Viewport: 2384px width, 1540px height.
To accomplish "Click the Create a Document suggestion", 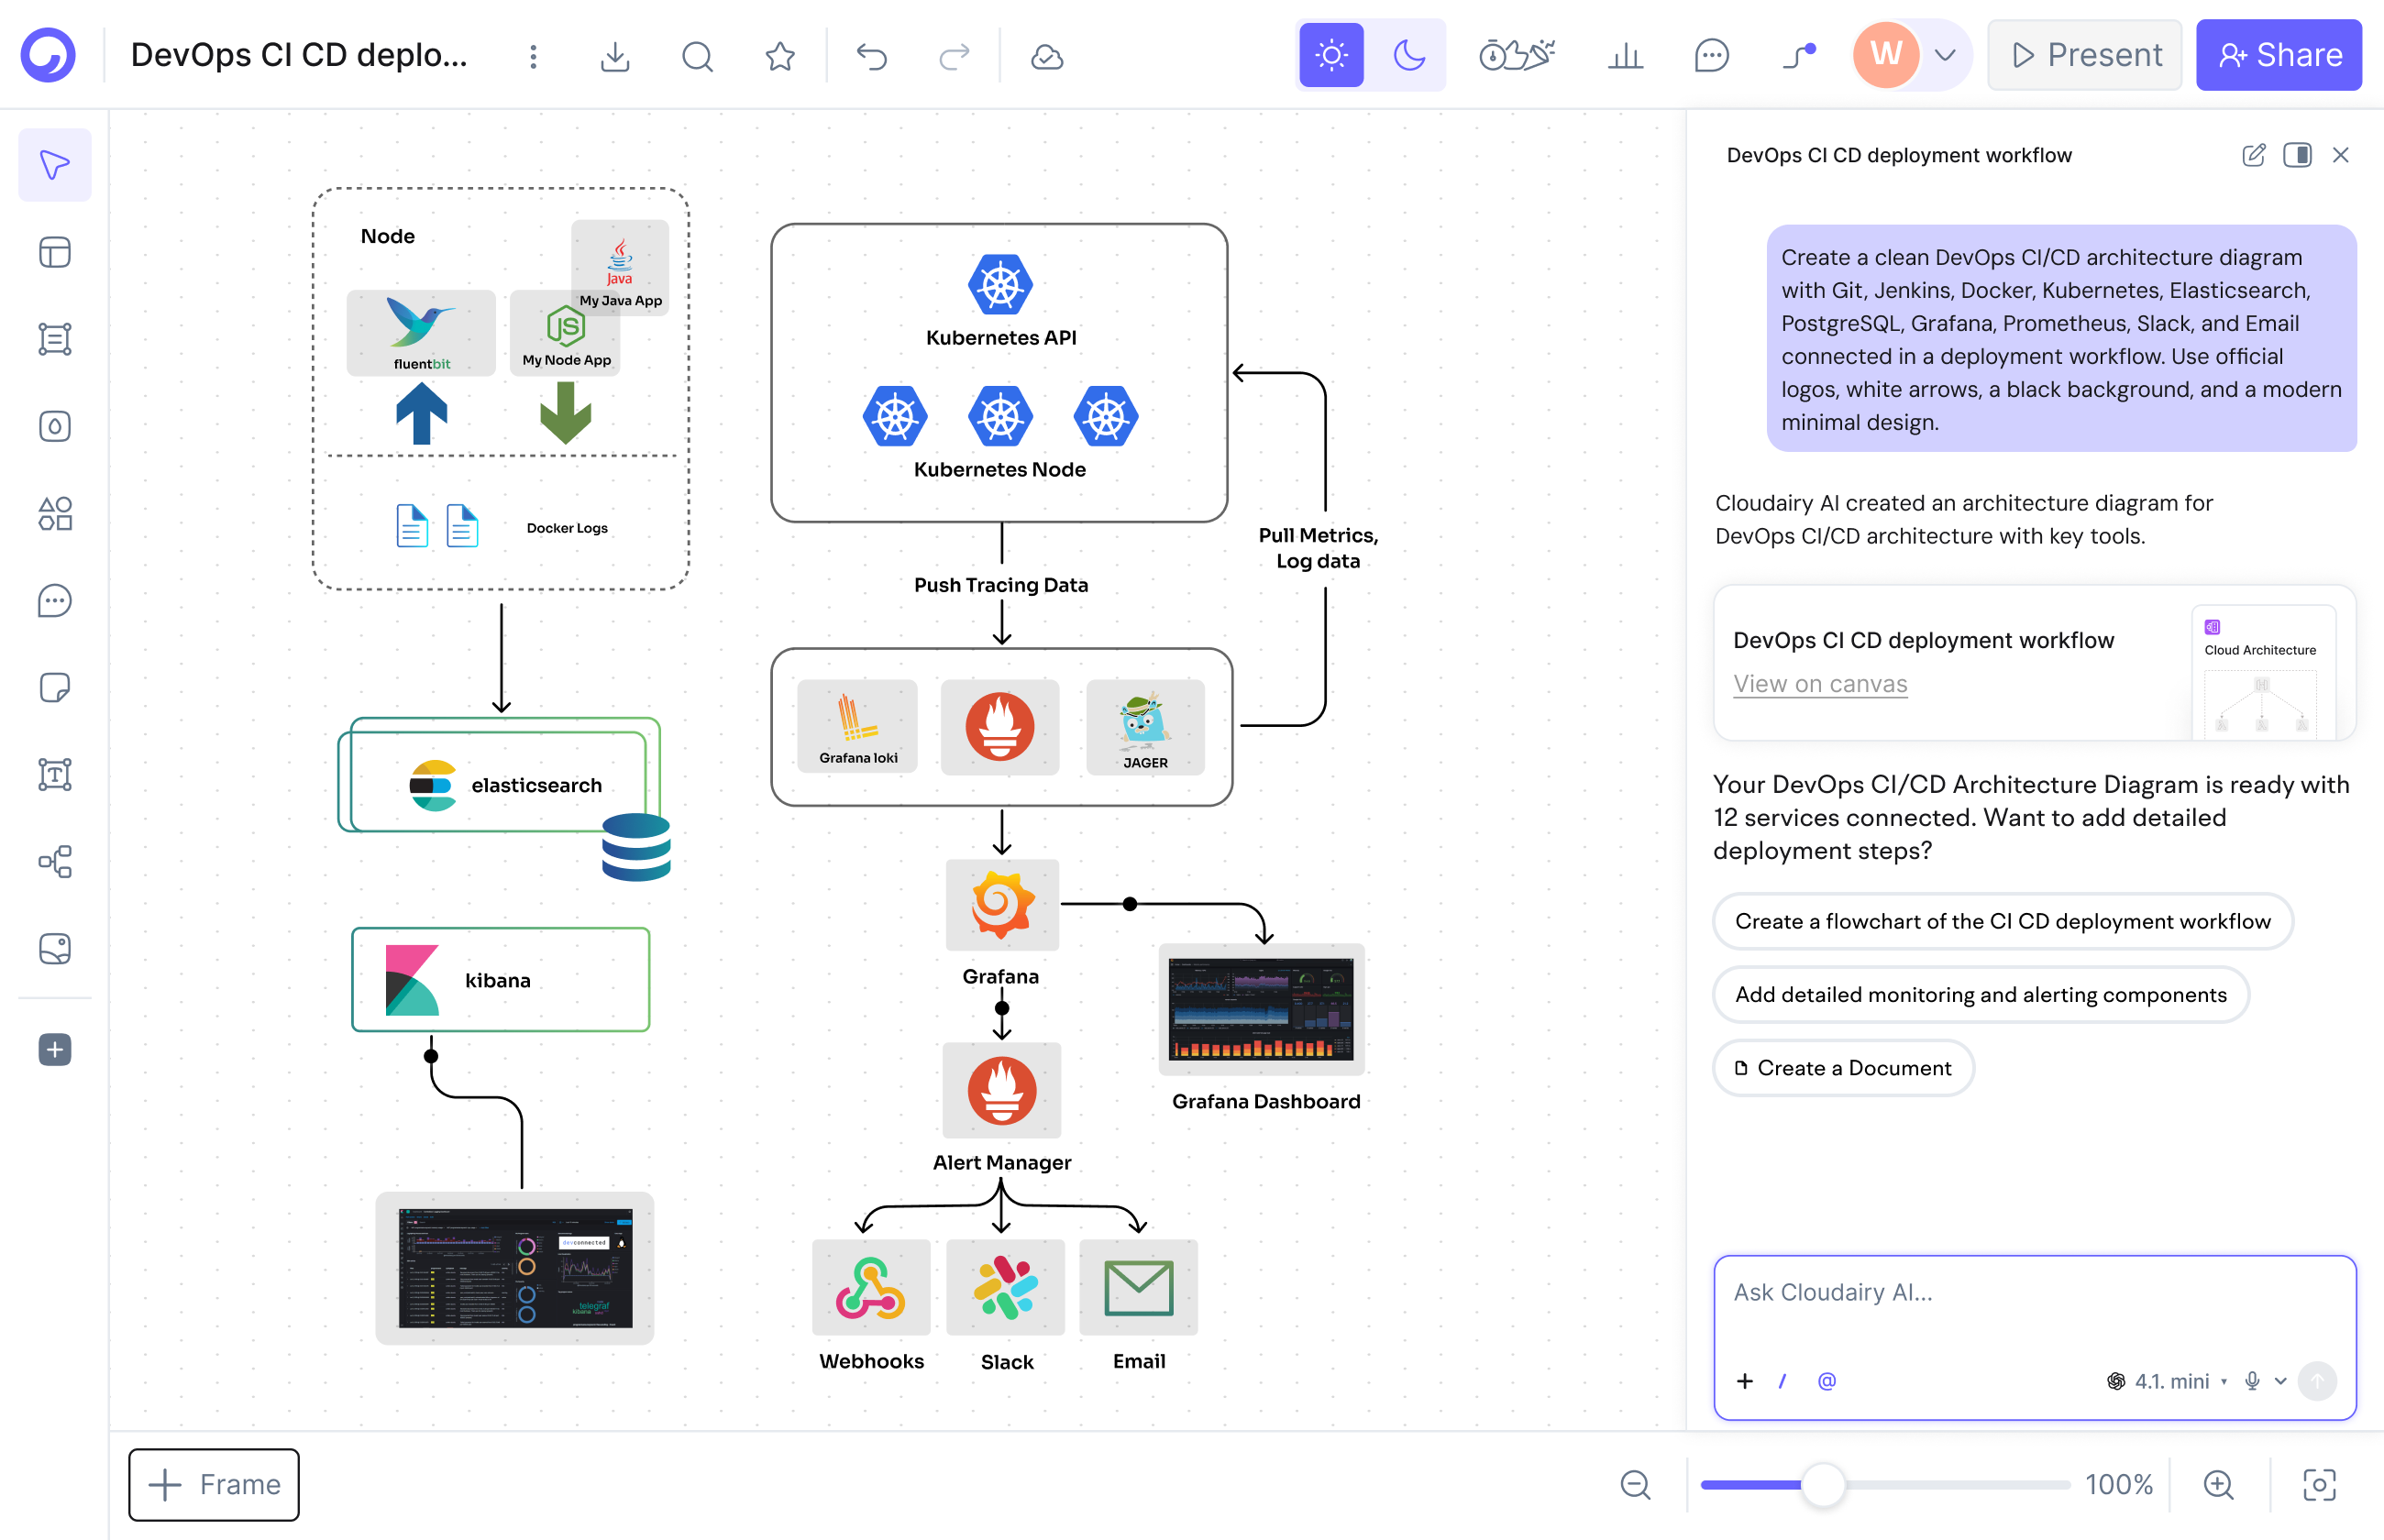I will [x=1843, y=1068].
